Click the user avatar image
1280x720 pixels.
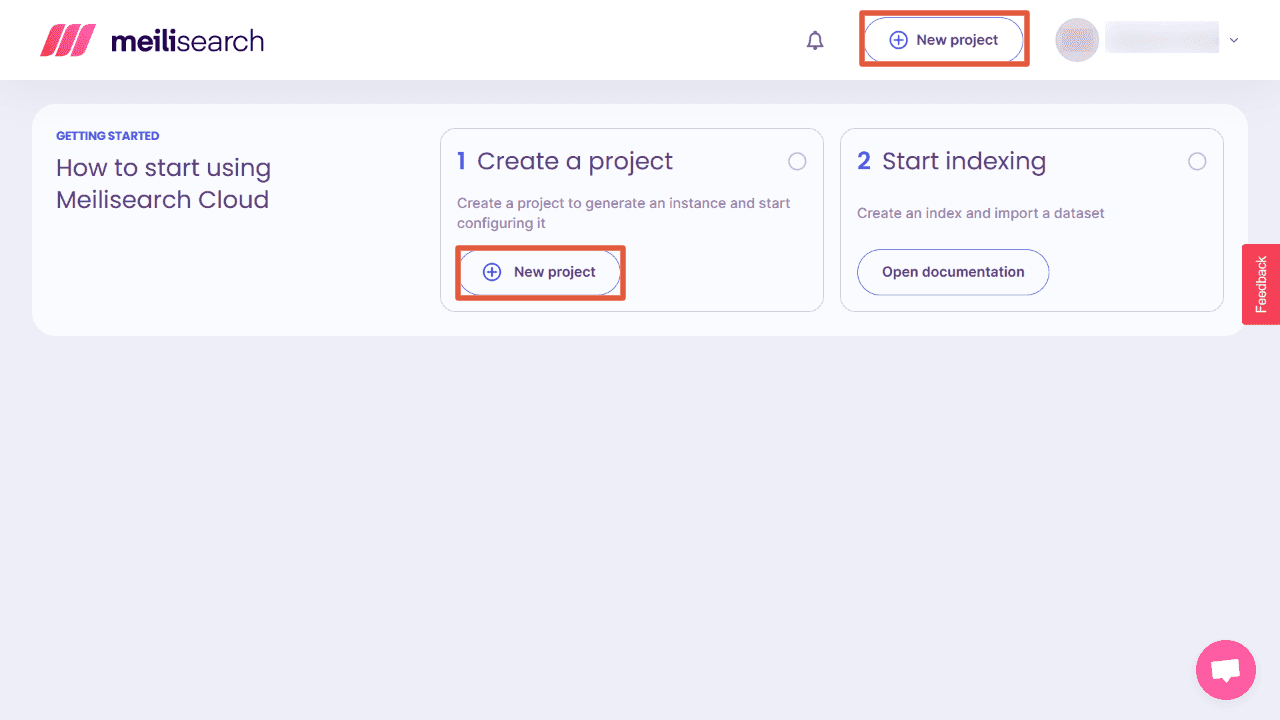coord(1077,39)
